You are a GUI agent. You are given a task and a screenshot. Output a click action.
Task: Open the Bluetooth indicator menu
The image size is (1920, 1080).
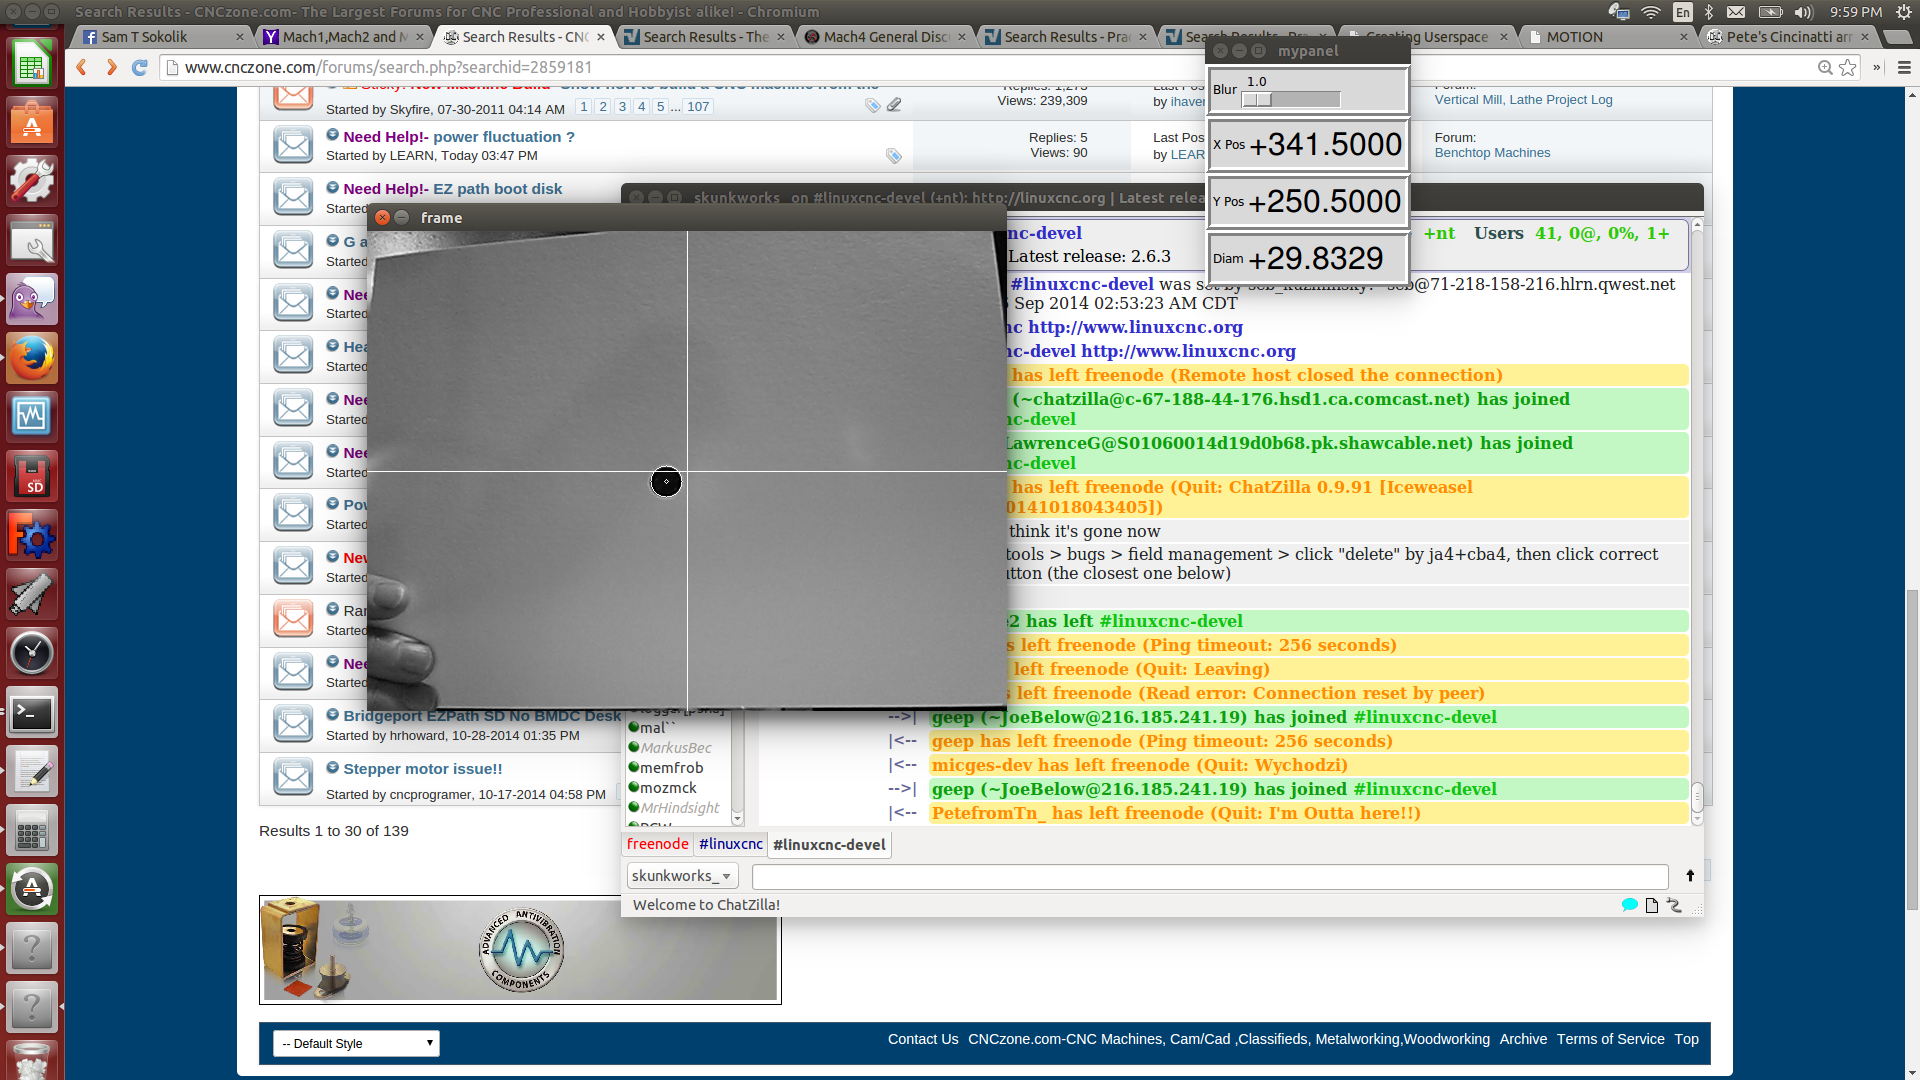(x=1709, y=12)
